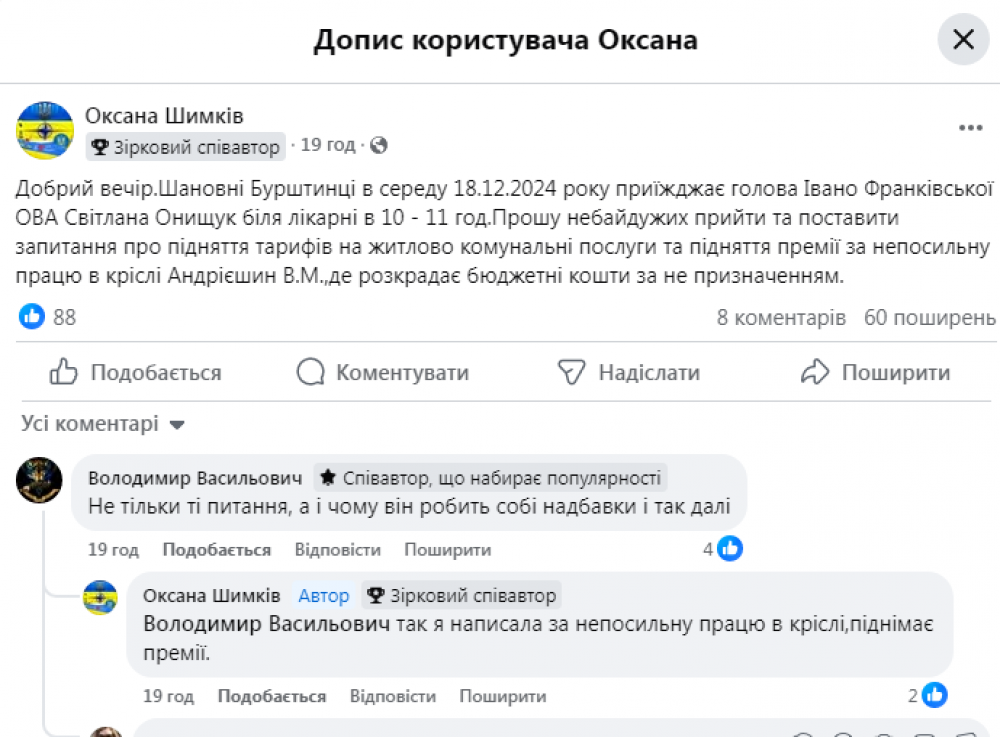This screenshot has width=1000, height=737.
Task: Open the three-dots post options menu
Action: 970,128
